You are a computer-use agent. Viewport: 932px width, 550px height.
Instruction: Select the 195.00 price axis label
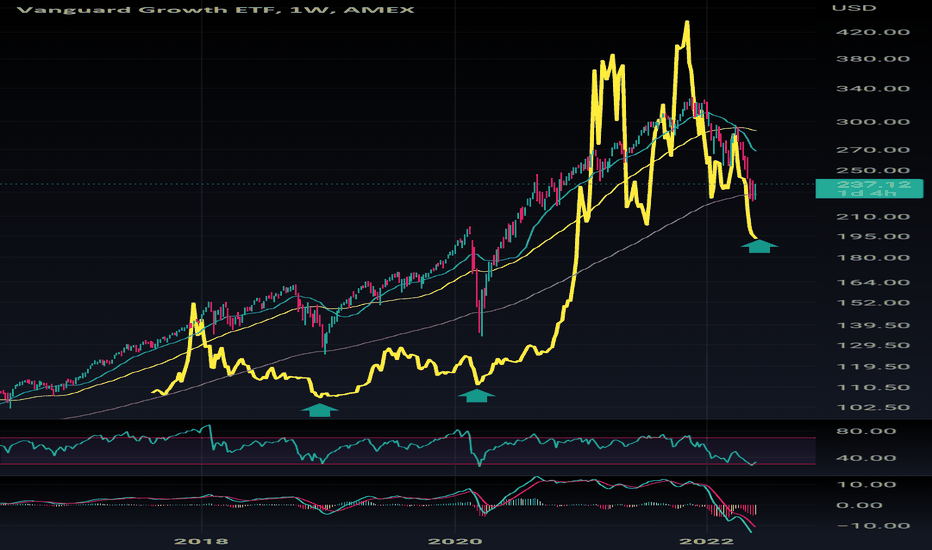point(873,237)
